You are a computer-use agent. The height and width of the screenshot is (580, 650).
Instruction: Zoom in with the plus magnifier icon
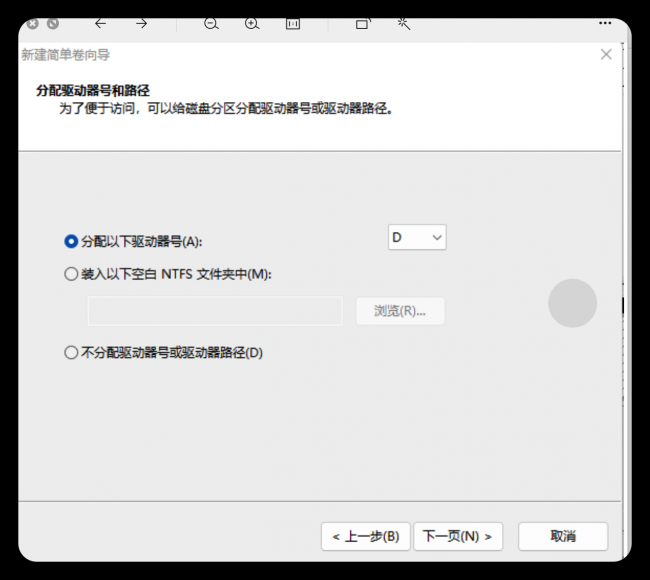point(252,24)
